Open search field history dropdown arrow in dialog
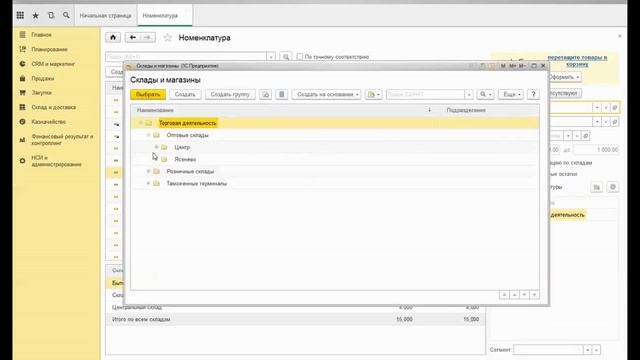This screenshot has width=640, height=360. [469, 94]
